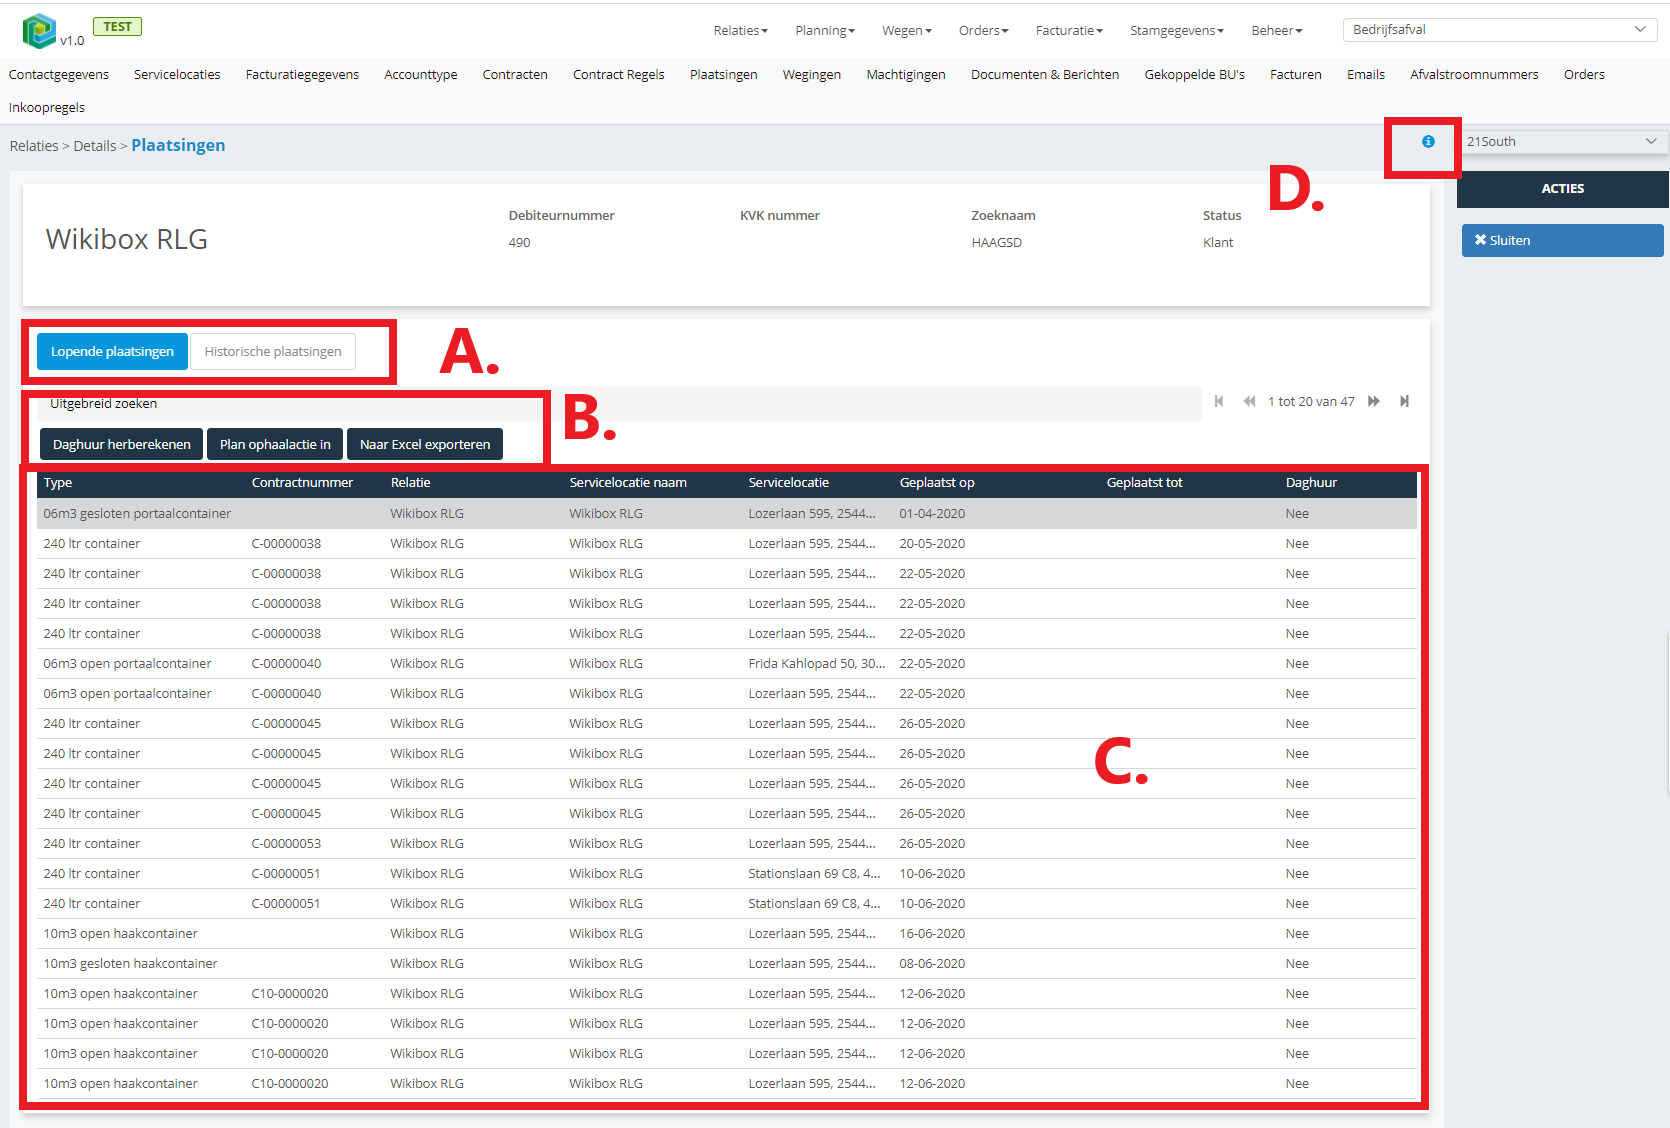
Task: Select row with date 20-05-2020
Action: tap(727, 544)
